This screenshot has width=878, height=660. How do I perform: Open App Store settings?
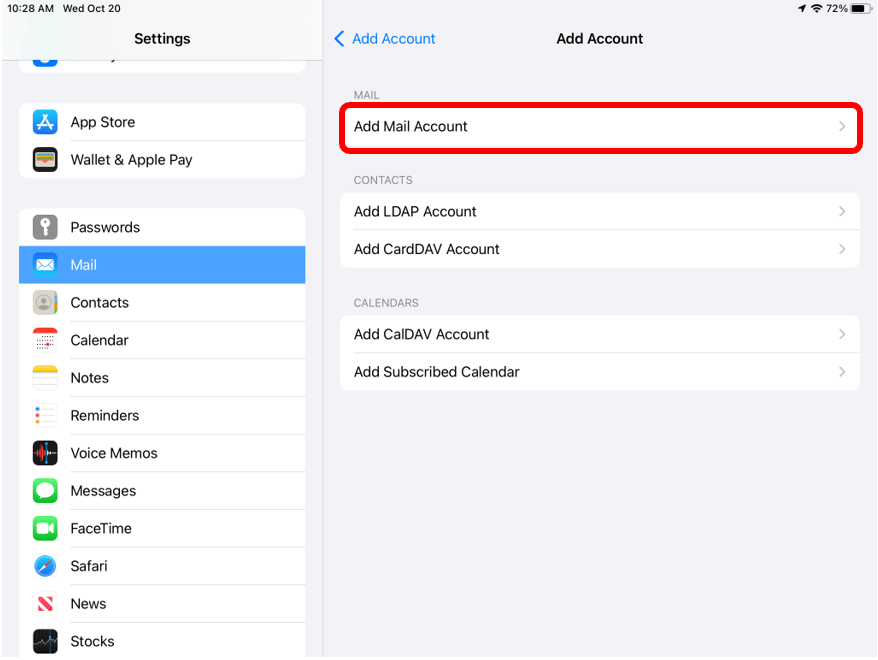162,122
